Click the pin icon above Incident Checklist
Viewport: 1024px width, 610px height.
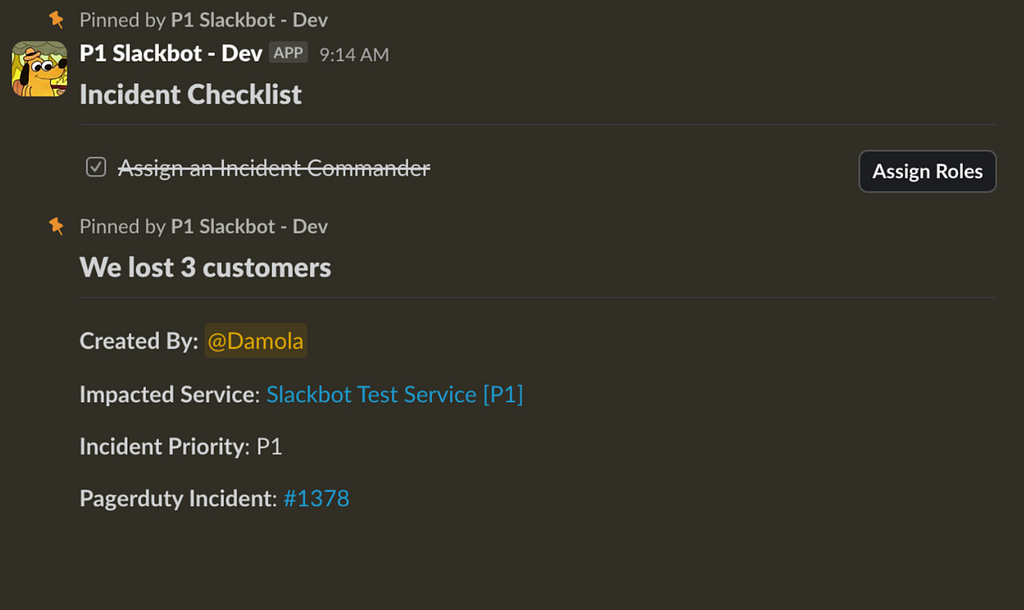pyautogui.click(x=57, y=20)
